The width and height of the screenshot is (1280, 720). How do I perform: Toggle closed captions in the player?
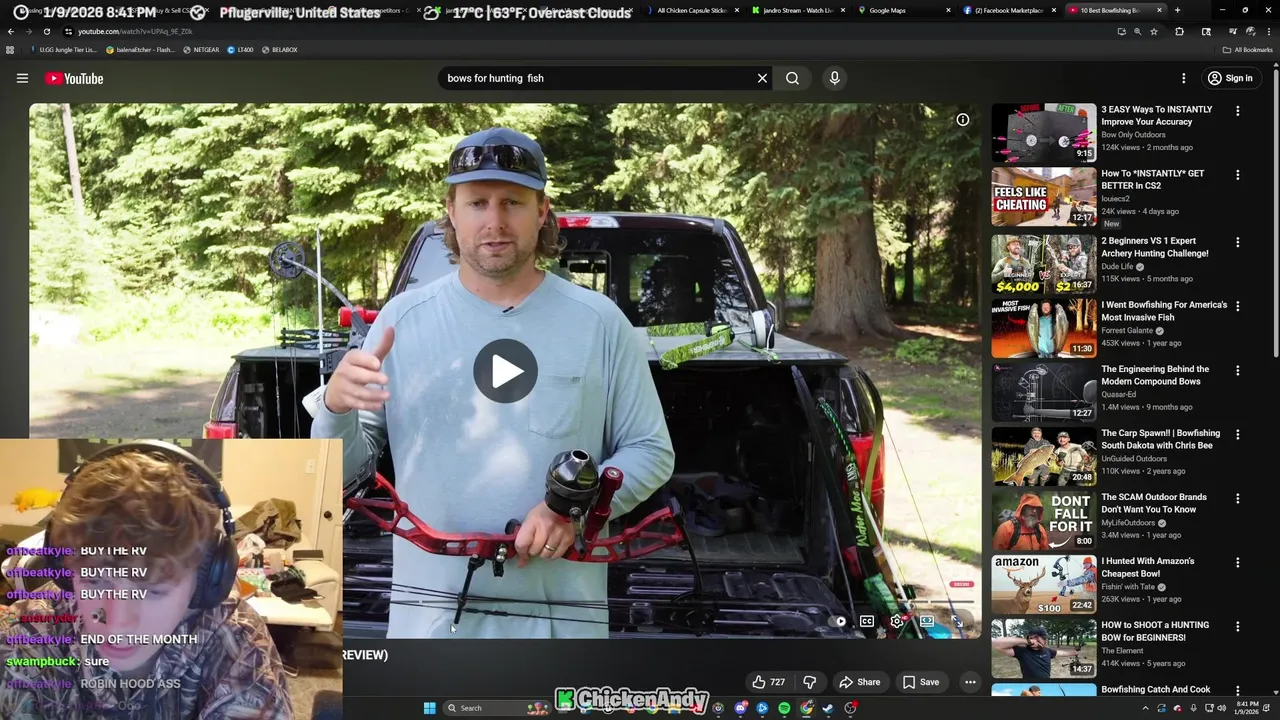click(x=867, y=621)
